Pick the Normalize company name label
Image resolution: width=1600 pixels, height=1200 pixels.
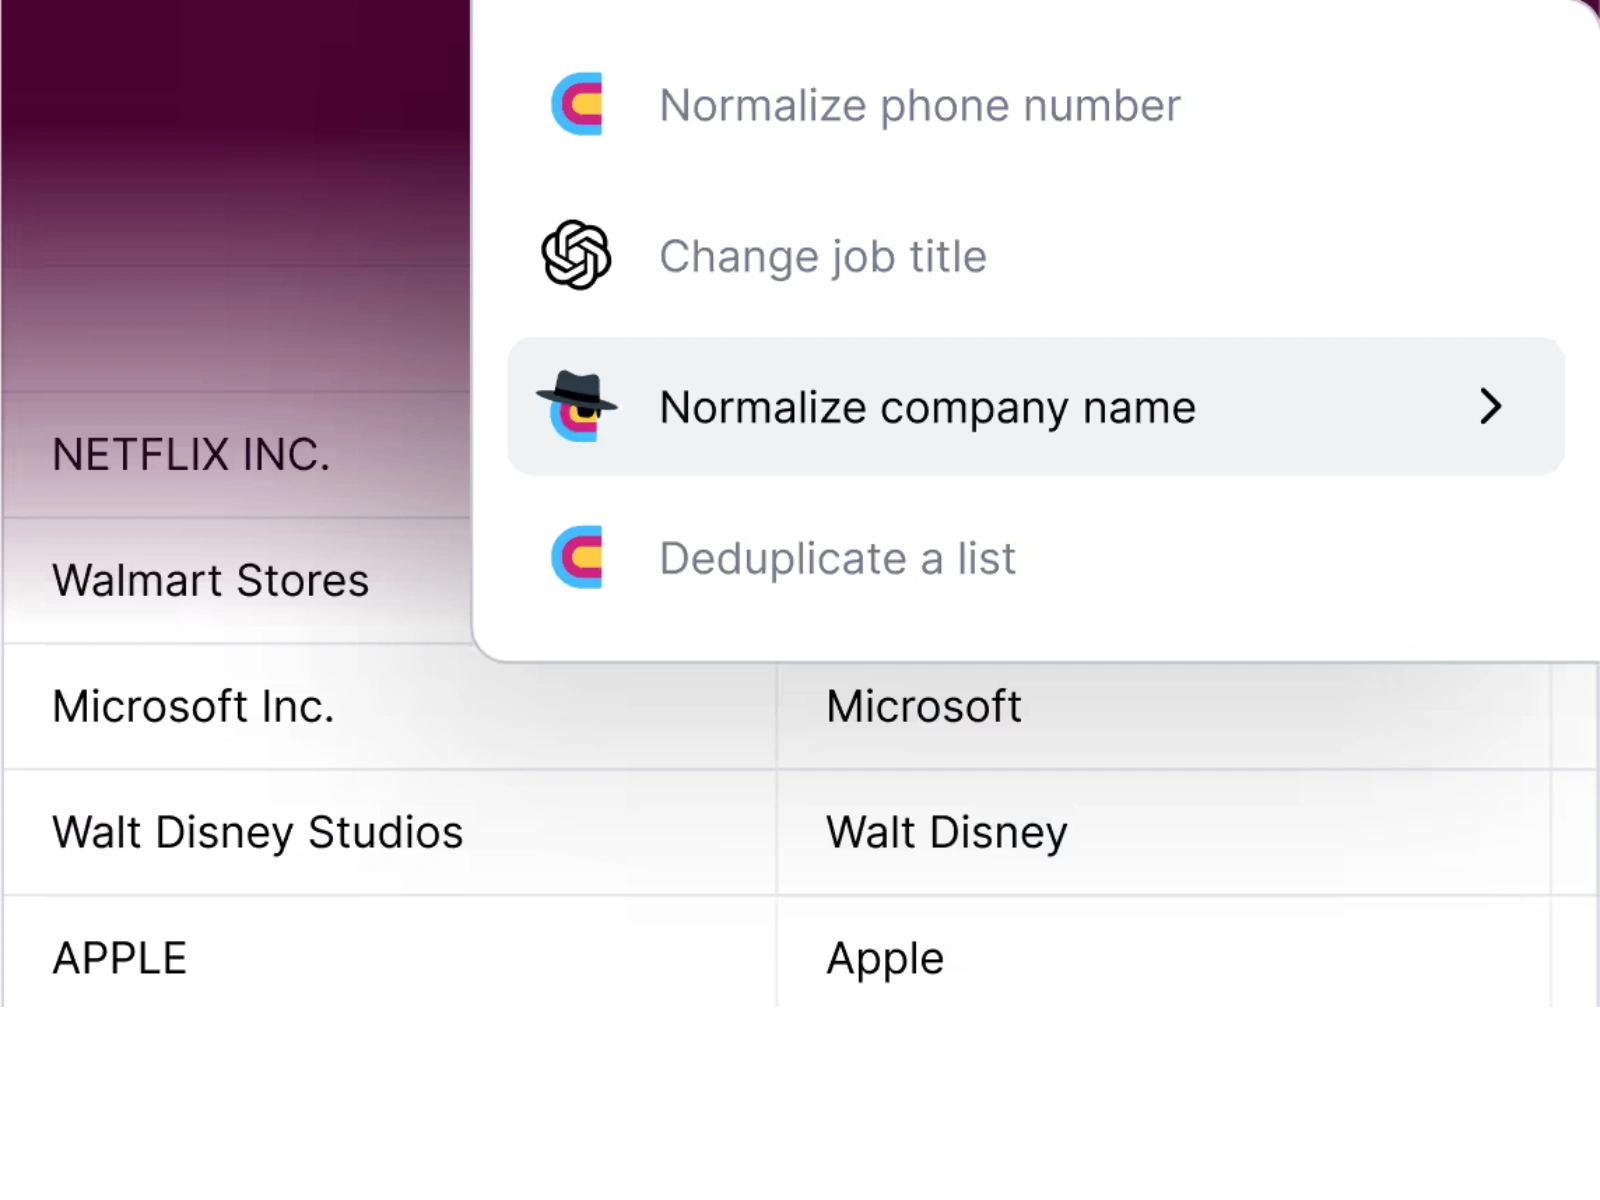[x=927, y=407]
